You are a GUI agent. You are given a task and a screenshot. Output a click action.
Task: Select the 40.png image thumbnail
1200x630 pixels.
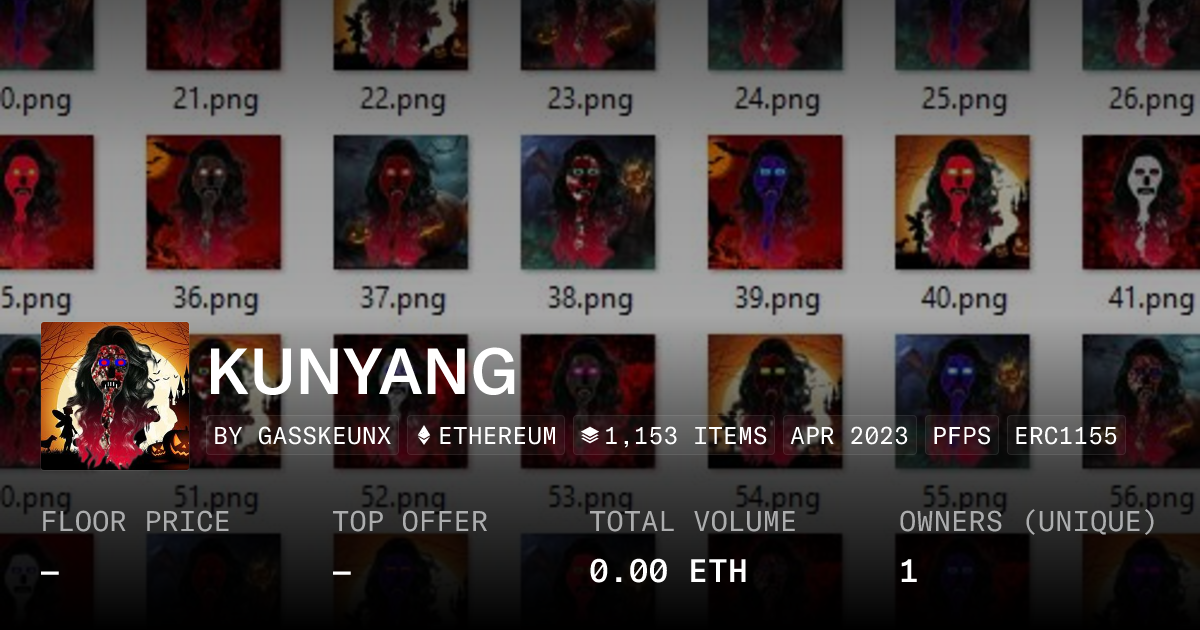pos(962,202)
